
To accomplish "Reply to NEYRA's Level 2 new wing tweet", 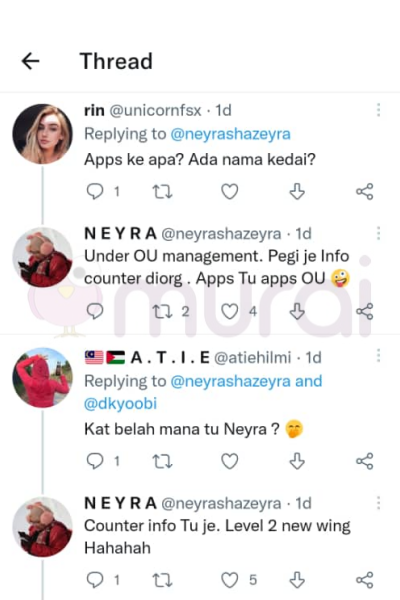I will pos(95,580).
